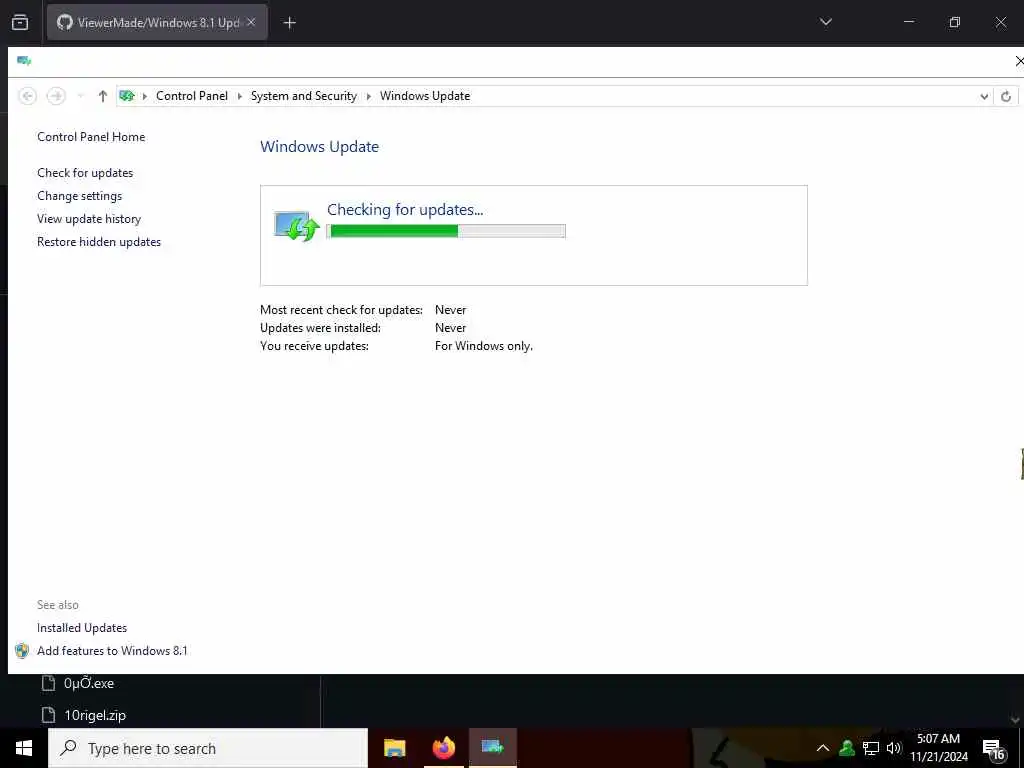
Task: Select System and Security breadcrumb
Action: tap(304, 96)
